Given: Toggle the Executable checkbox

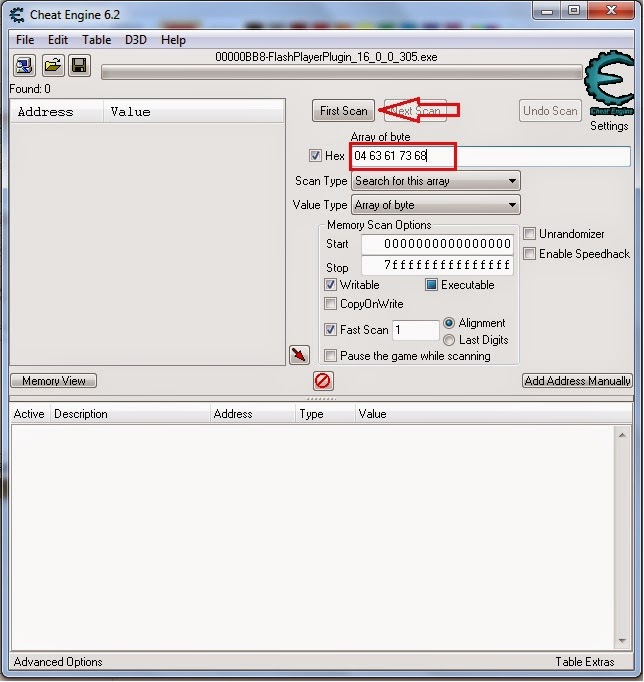Looking at the screenshot, I should click(431, 284).
